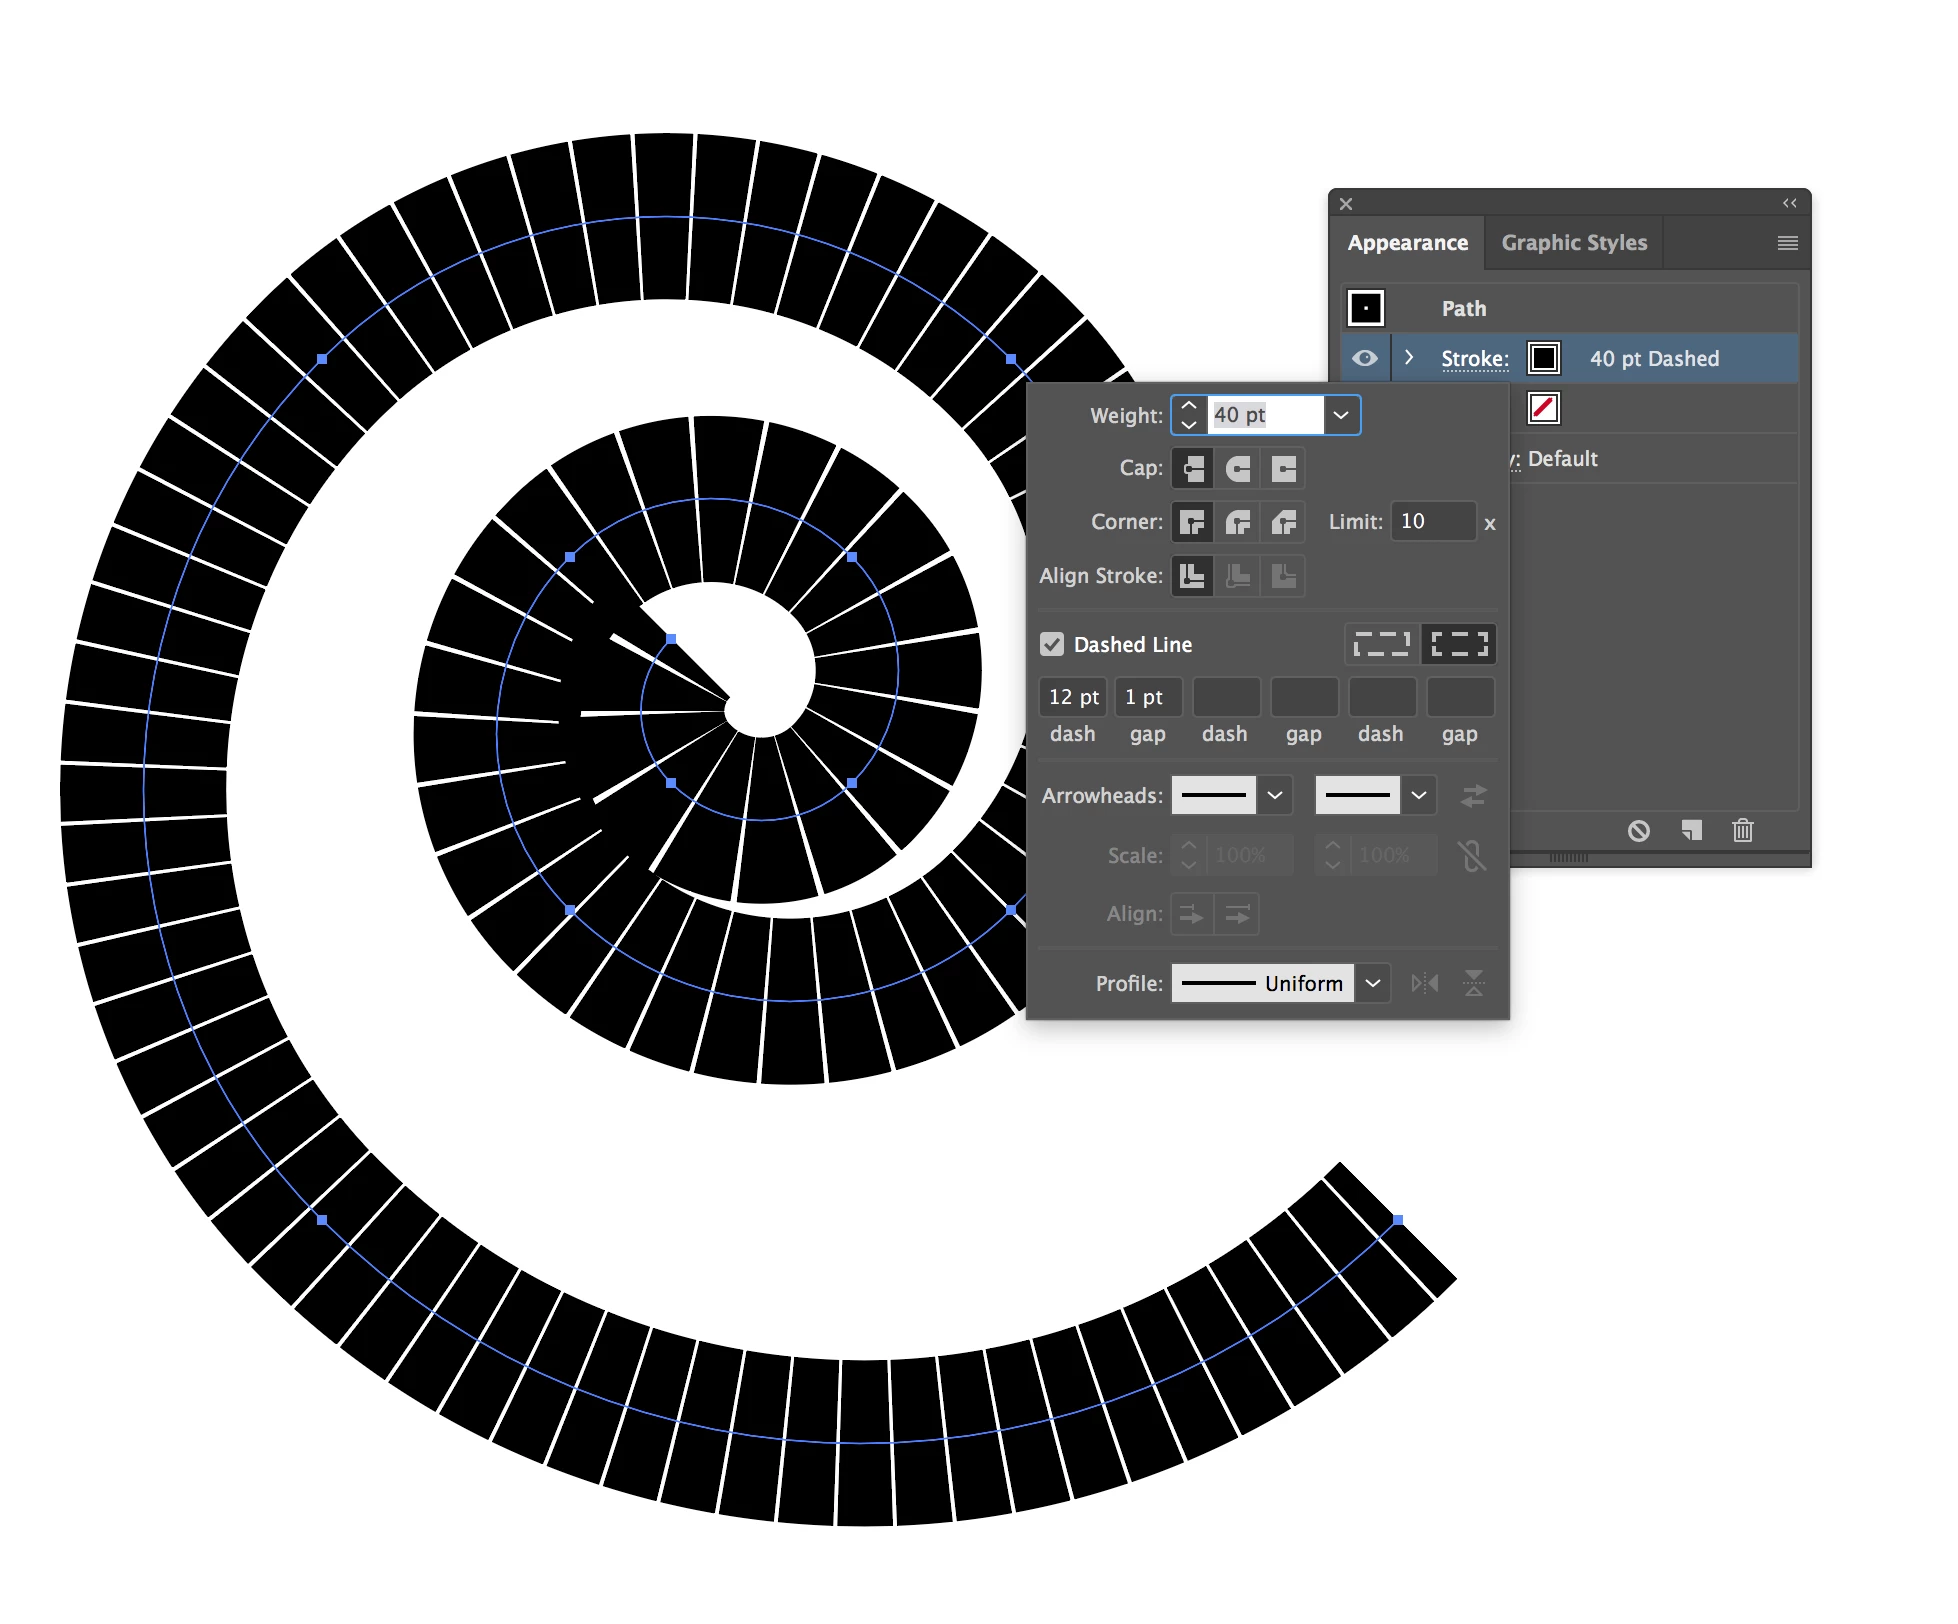Image resolution: width=1958 pixels, height=1624 pixels.
Task: Open the start arrowhead dropdown
Action: click(1274, 796)
